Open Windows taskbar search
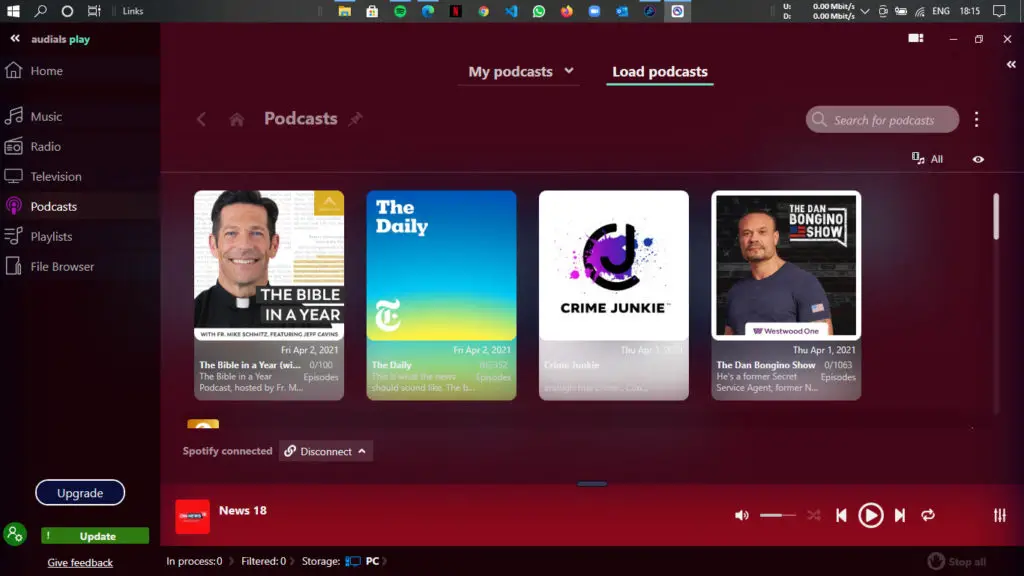Viewport: 1024px width, 576px height. coord(40,11)
